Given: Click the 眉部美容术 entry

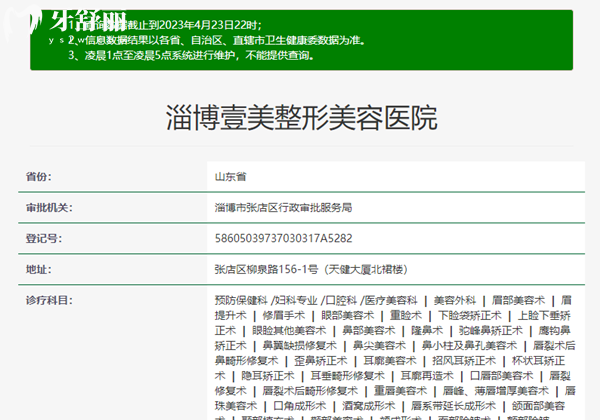Looking at the screenshot, I should click(x=518, y=301).
